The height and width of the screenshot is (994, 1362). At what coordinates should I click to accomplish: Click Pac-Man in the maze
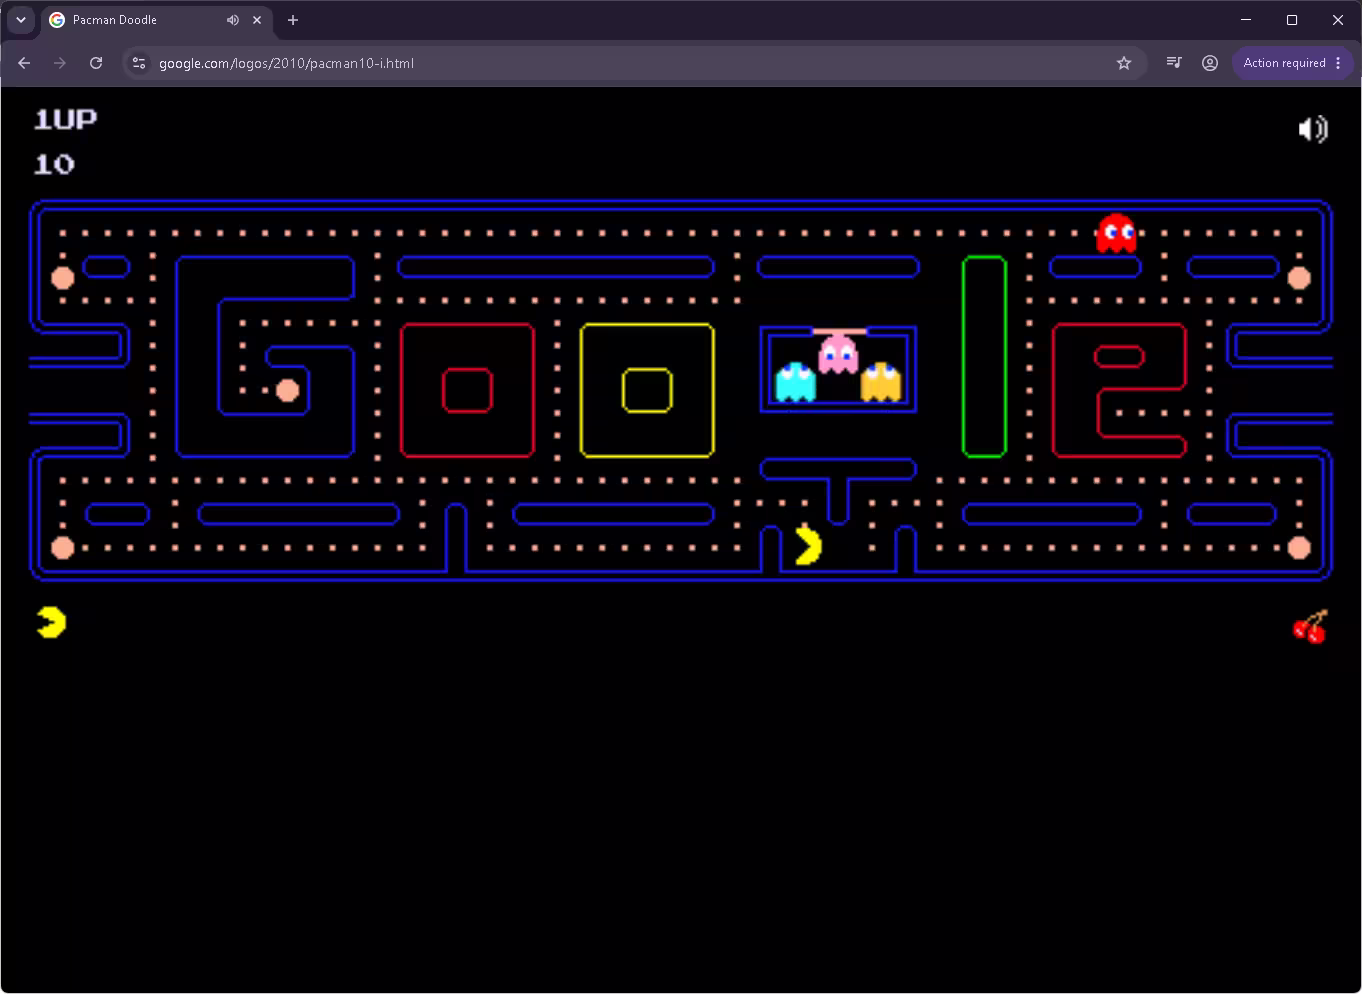[x=808, y=547]
